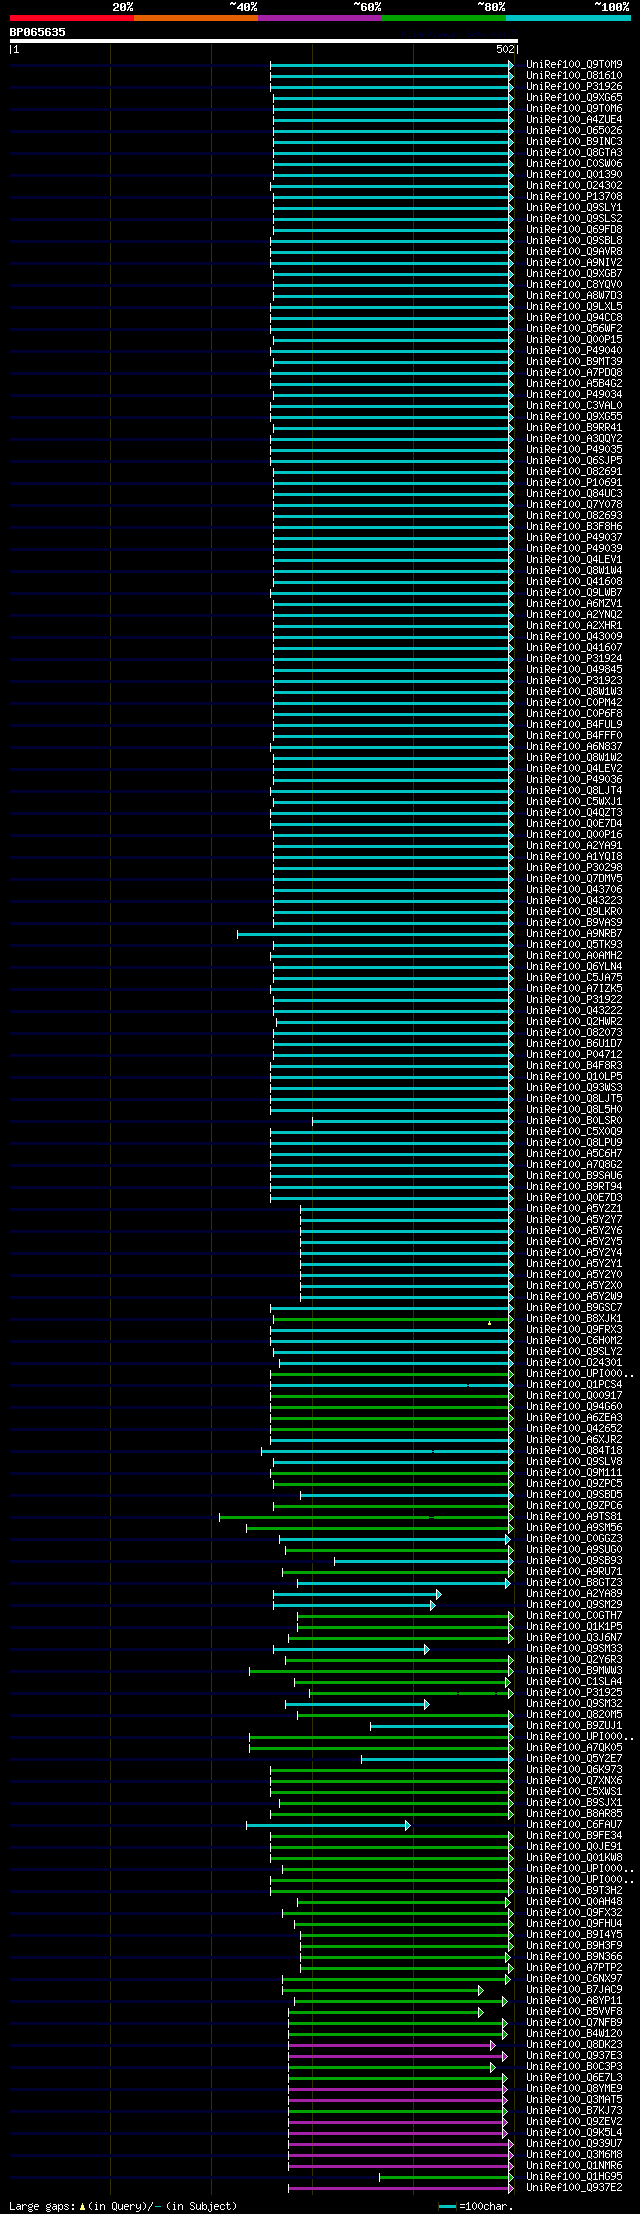Open hit UniRef100_O81610
The image size is (640, 2214).
click(574, 75)
